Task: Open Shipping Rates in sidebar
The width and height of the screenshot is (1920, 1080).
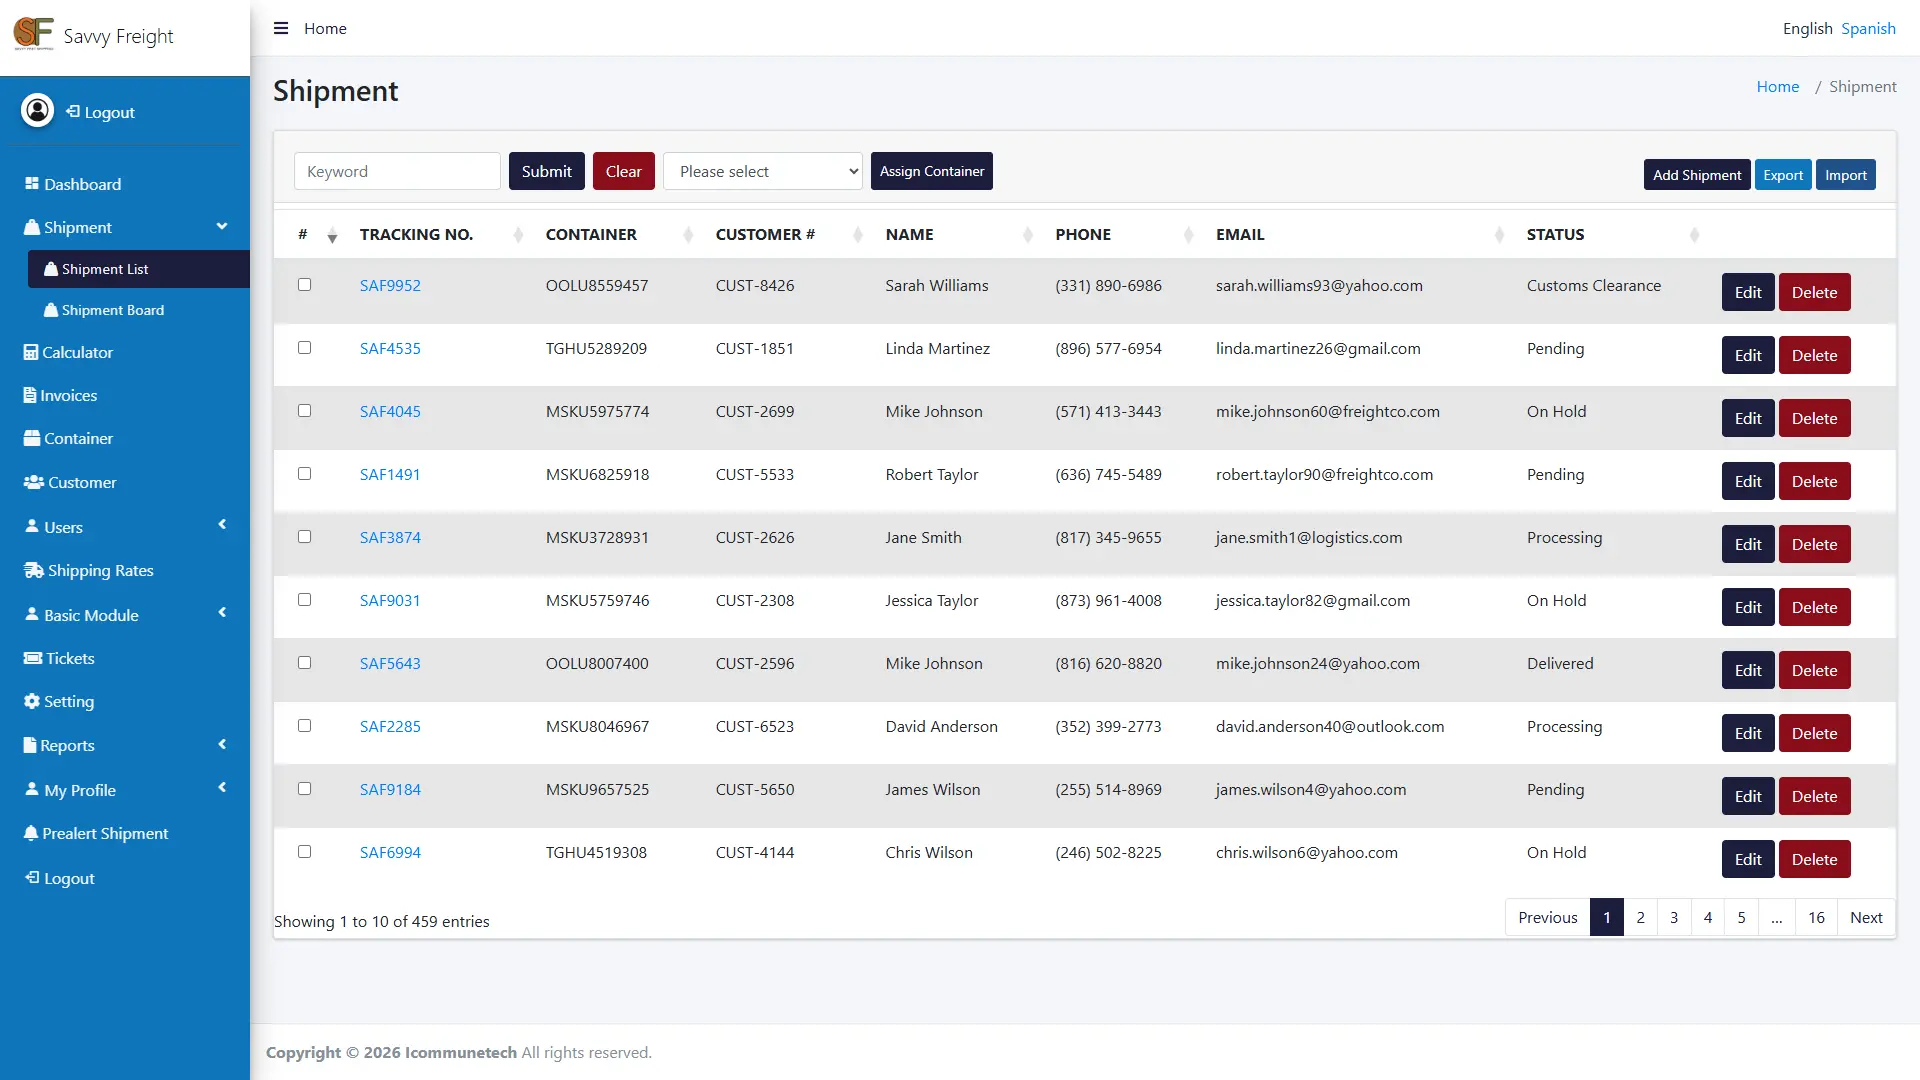Action: pos(89,570)
